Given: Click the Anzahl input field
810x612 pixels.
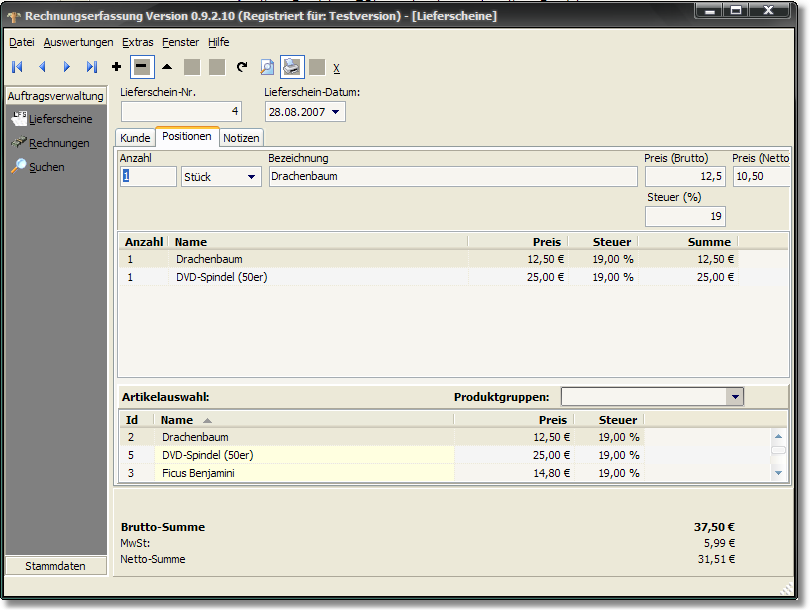Looking at the screenshot, I should 148,177.
